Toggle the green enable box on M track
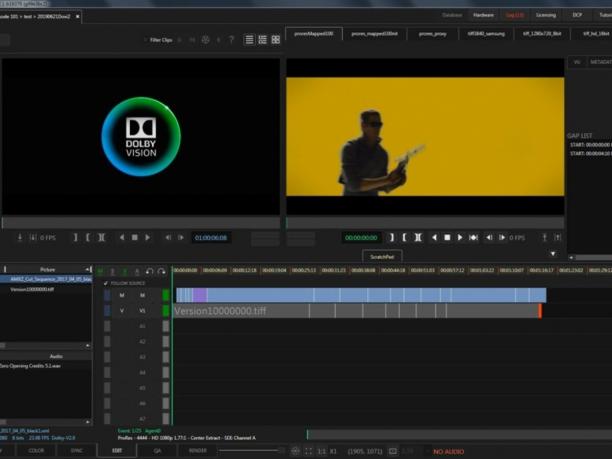 (166, 295)
